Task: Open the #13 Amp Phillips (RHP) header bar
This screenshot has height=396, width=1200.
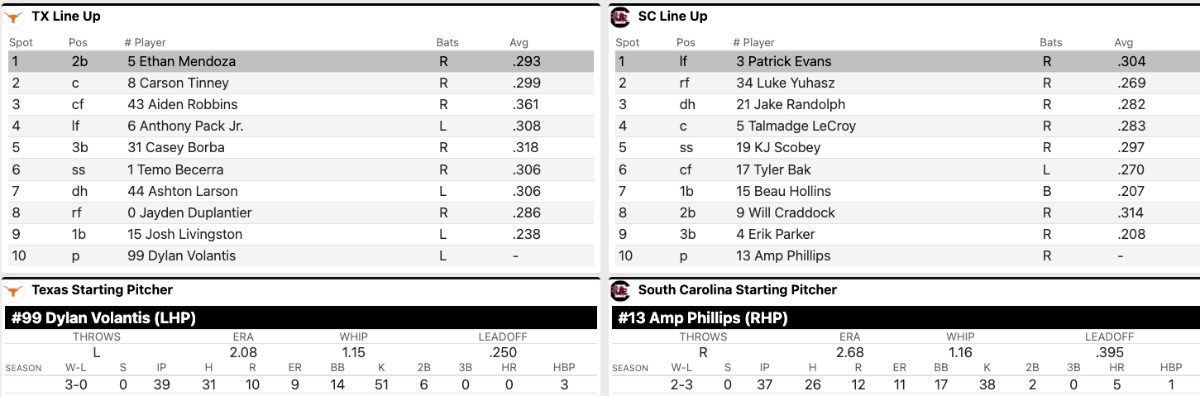Action: 905,318
